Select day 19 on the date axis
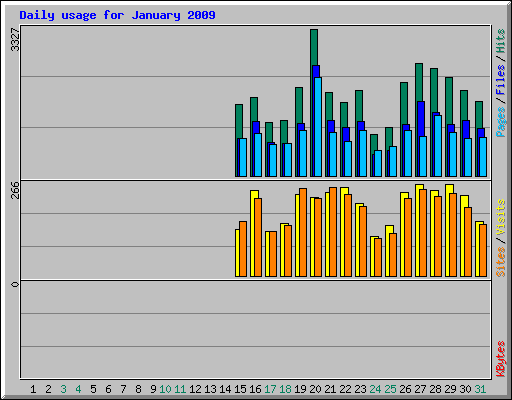Viewport: 512px width, 400px height. [x=300, y=389]
